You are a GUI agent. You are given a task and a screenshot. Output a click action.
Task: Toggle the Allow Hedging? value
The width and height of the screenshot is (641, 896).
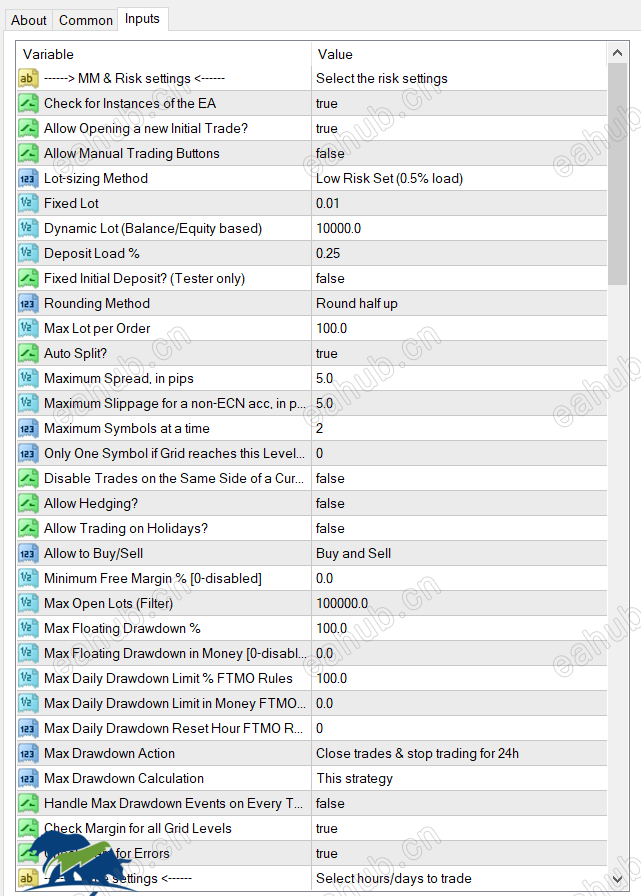pyautogui.click(x=459, y=503)
